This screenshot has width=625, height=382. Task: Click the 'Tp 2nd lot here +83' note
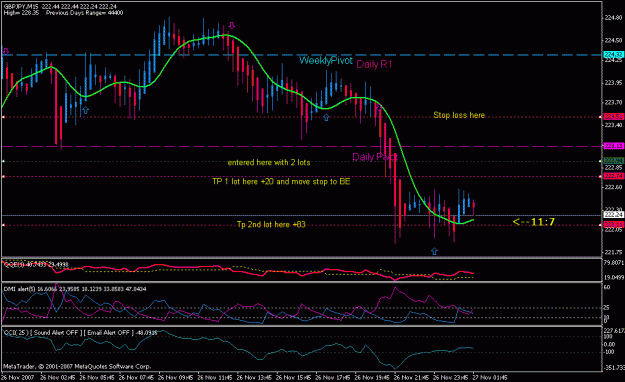(x=271, y=224)
